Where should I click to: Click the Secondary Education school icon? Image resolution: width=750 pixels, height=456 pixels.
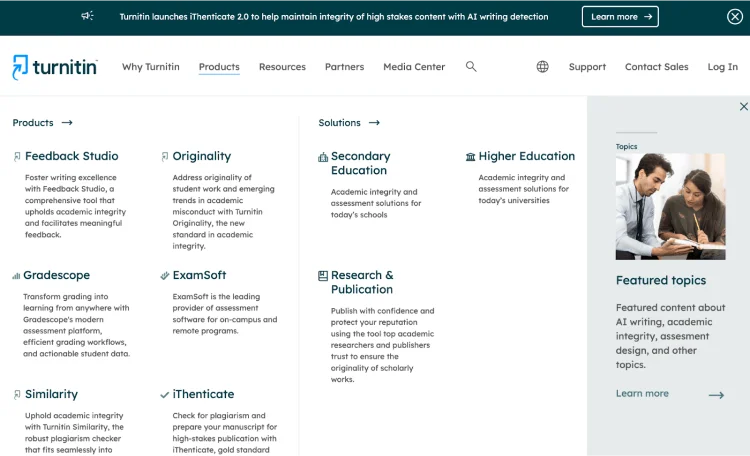pyautogui.click(x=323, y=157)
